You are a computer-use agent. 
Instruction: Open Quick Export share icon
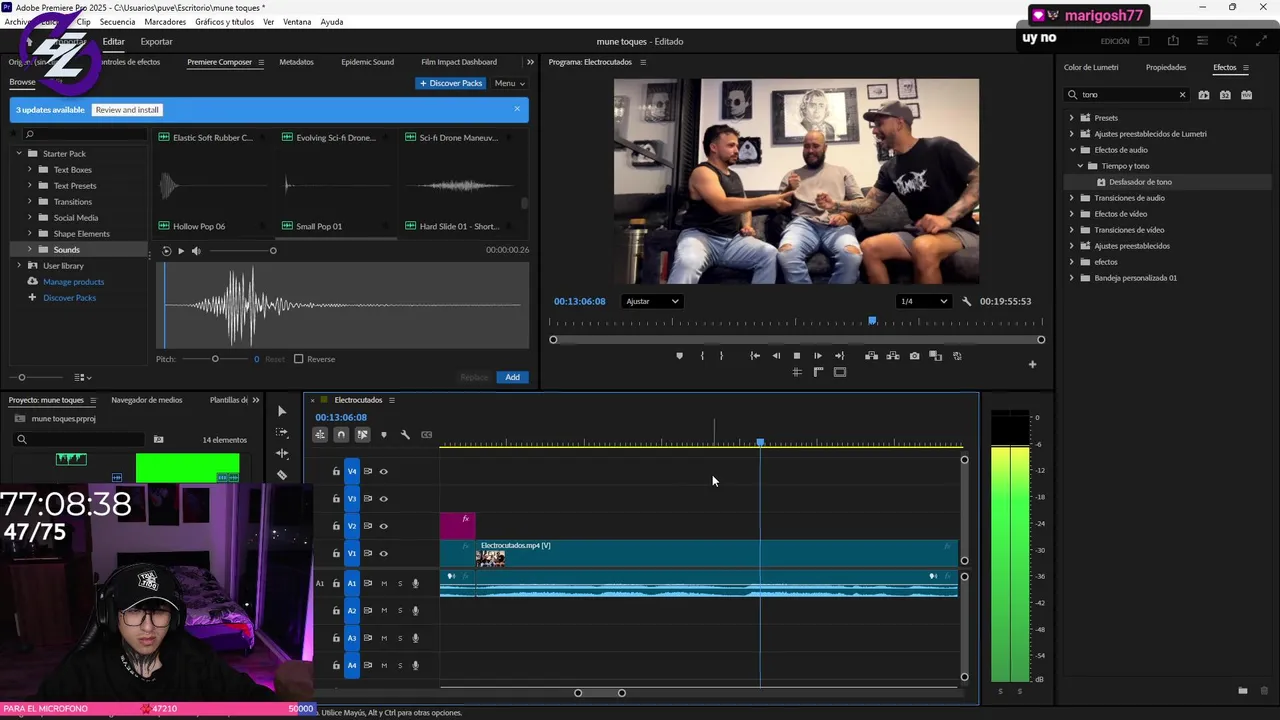[1173, 41]
